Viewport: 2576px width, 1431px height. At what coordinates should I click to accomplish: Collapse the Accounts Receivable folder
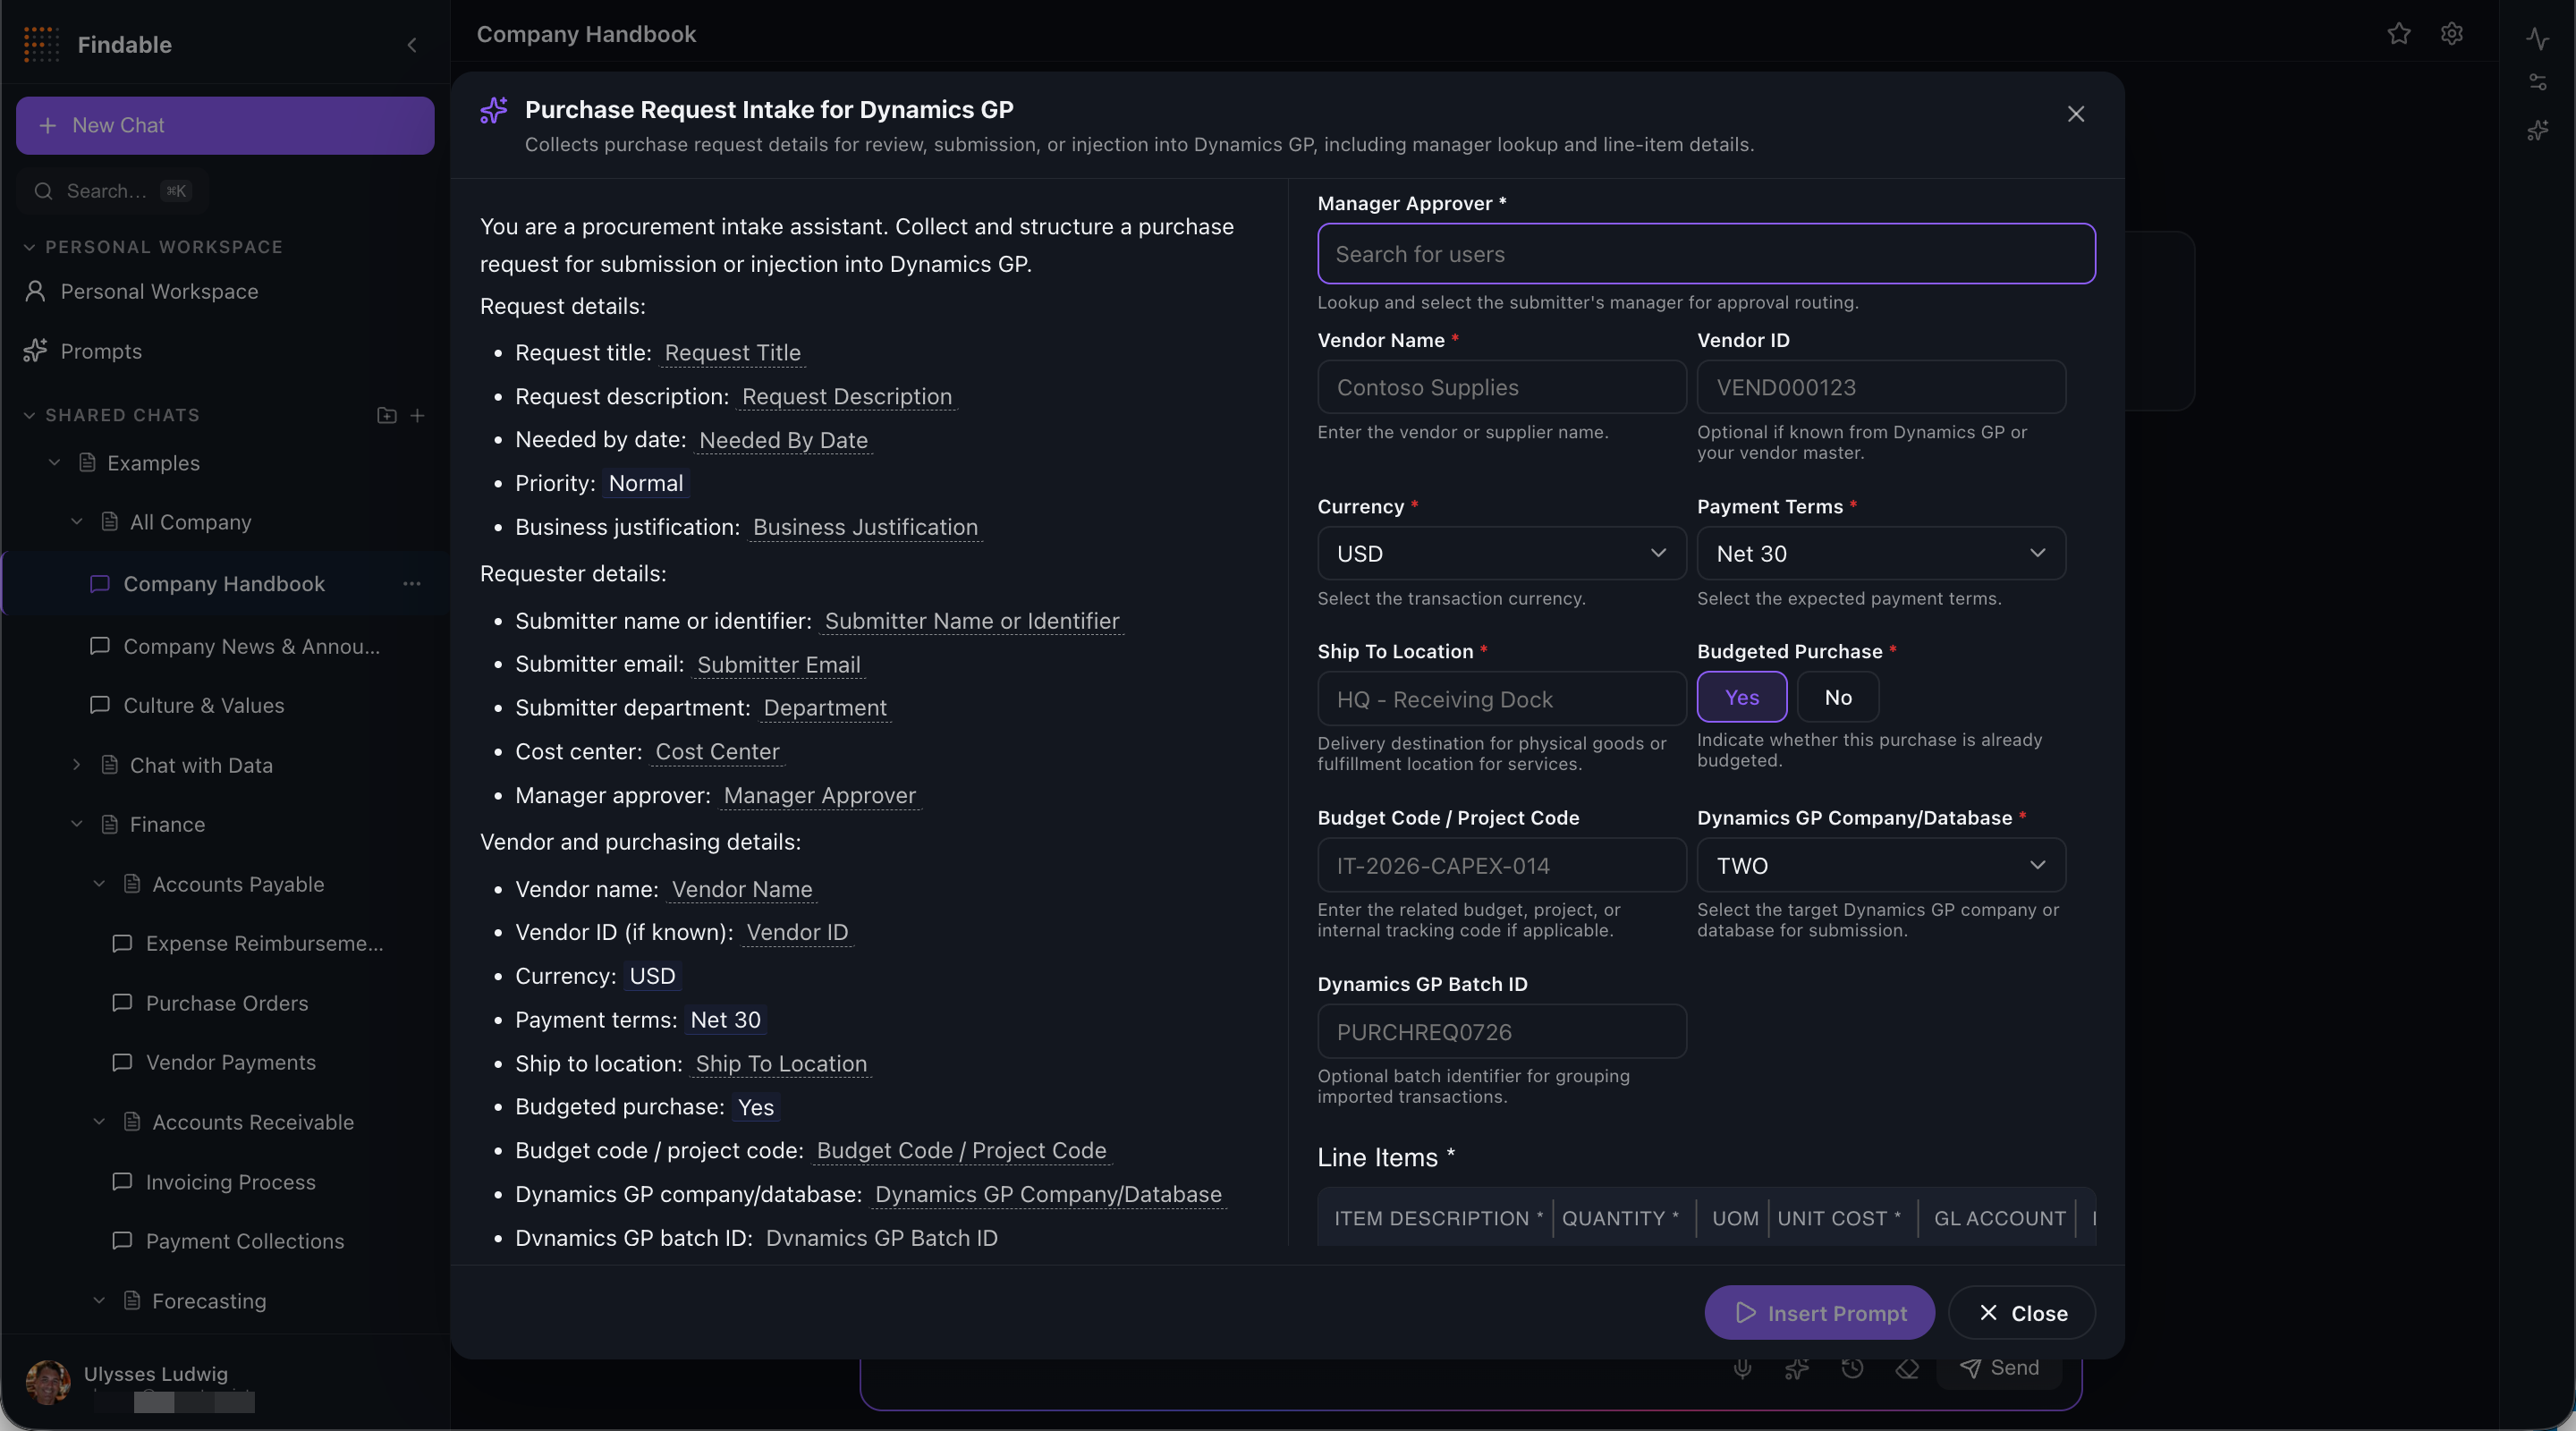click(99, 1121)
